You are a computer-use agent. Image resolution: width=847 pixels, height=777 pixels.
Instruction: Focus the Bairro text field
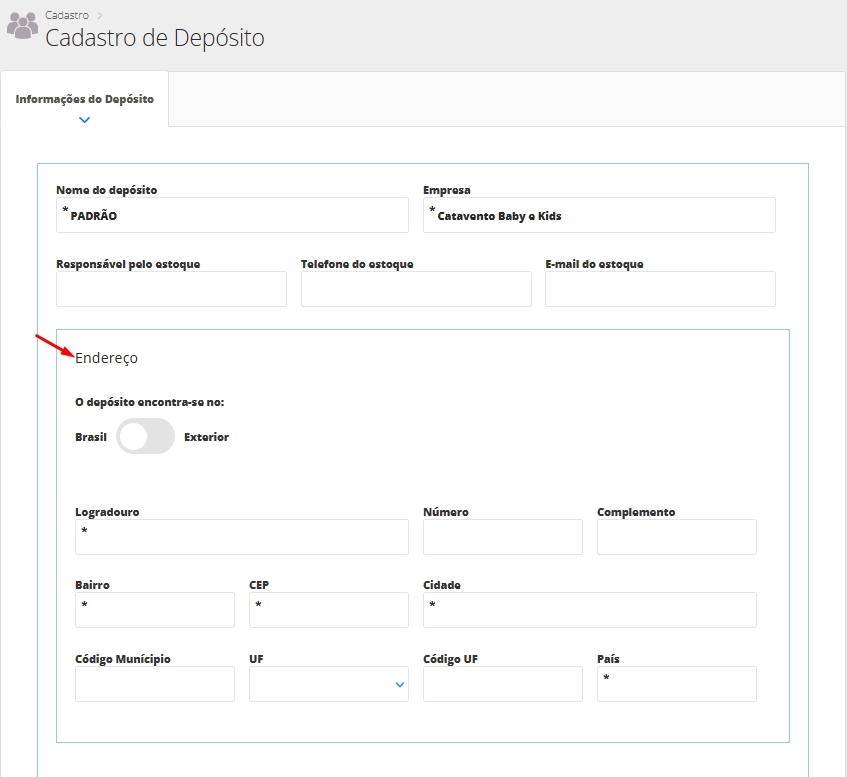[x=154, y=610]
